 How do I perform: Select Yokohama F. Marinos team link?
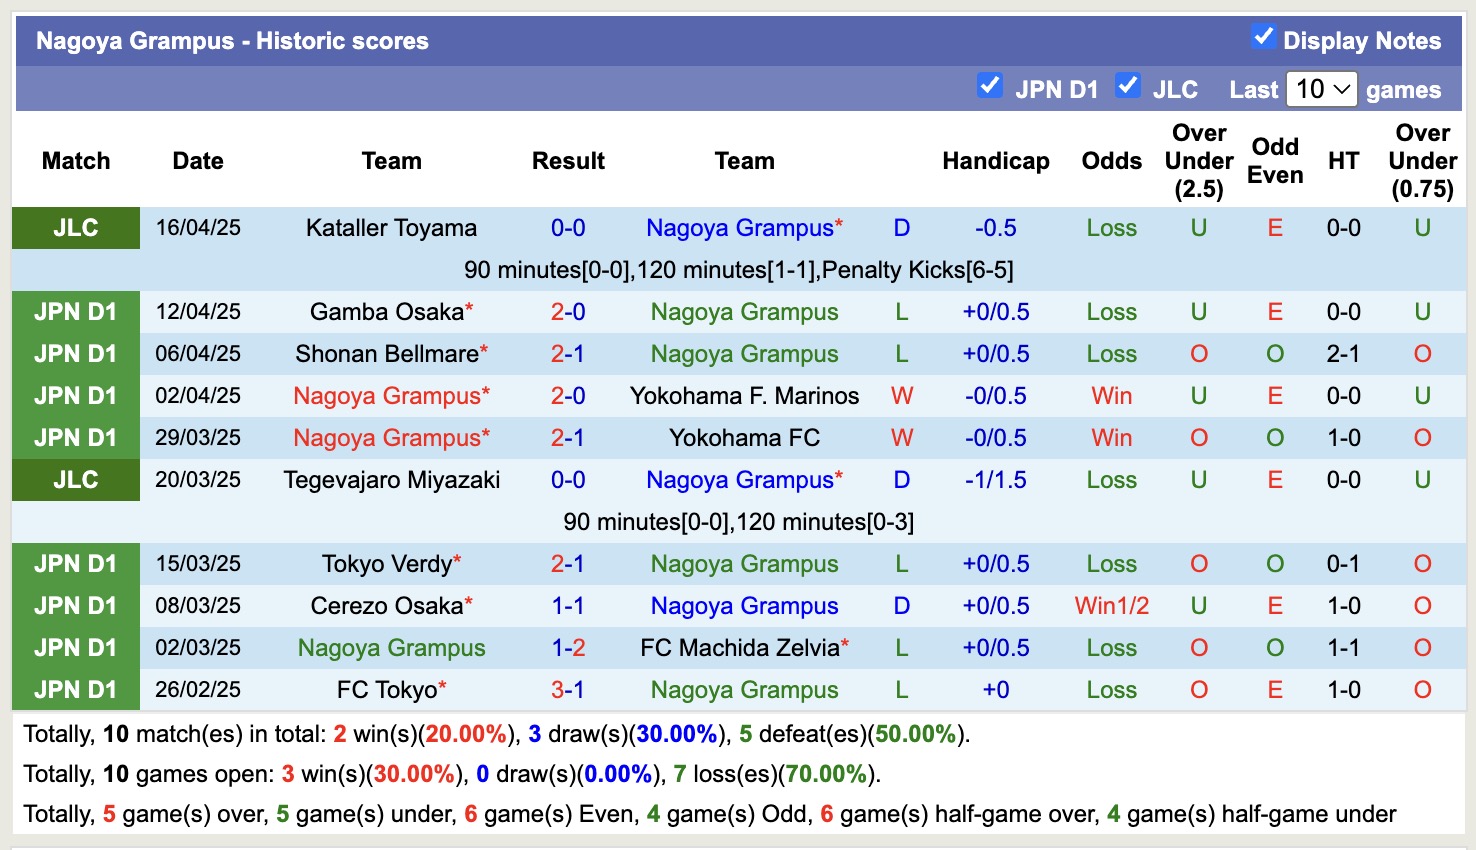(744, 396)
